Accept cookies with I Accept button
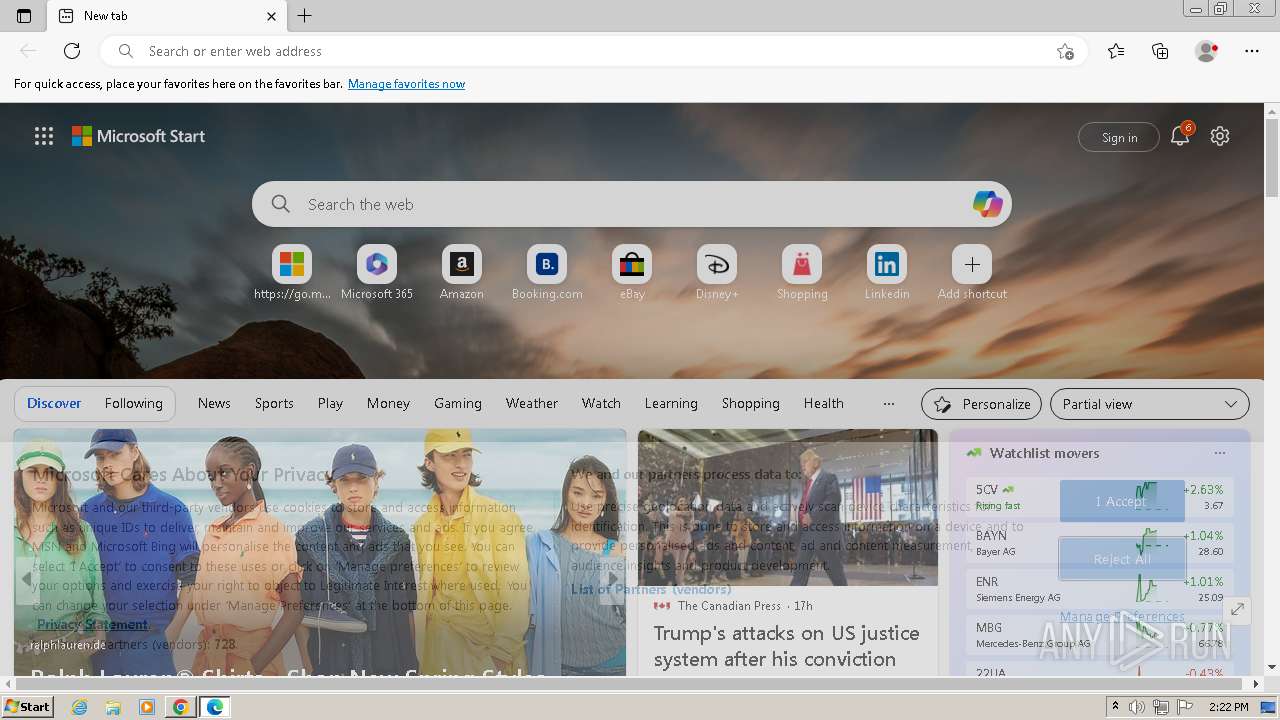The width and height of the screenshot is (1280, 720). point(1122,501)
